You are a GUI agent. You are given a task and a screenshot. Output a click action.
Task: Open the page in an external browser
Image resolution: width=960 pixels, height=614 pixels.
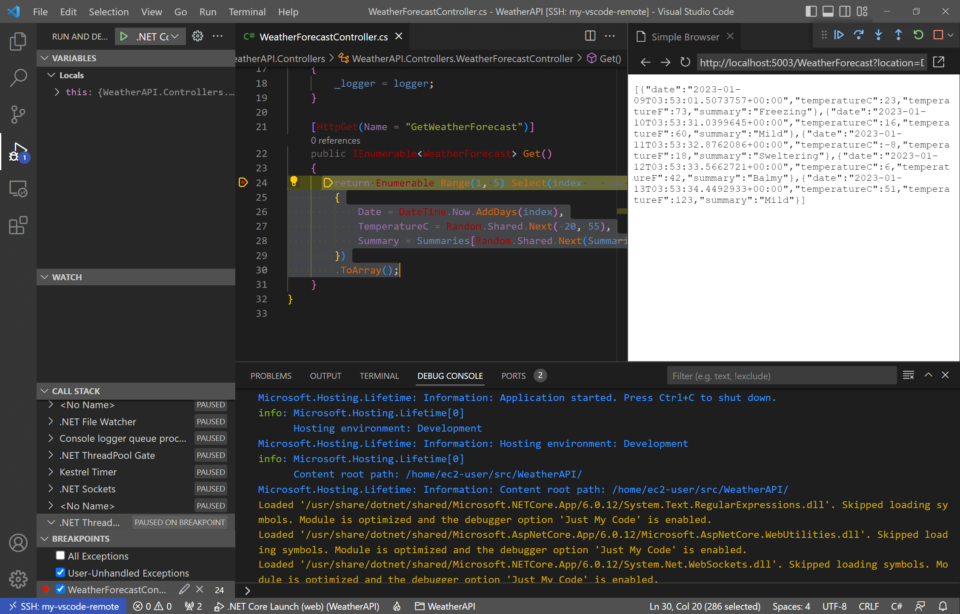[938, 61]
